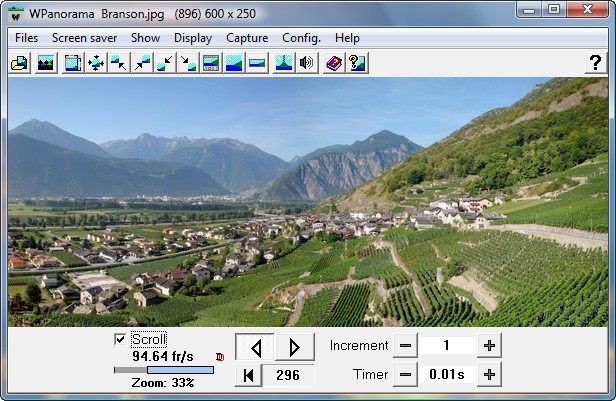
Task: Click the purple help book icon
Action: (334, 63)
